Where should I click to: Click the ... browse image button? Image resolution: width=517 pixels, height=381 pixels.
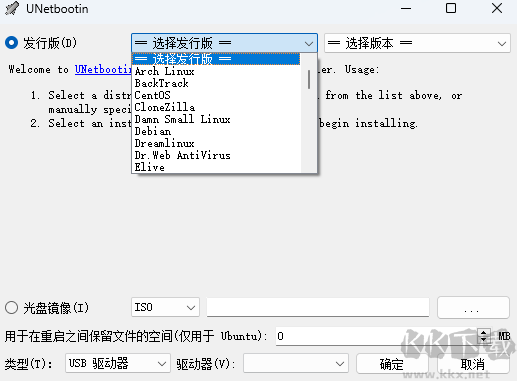[x=473, y=307]
